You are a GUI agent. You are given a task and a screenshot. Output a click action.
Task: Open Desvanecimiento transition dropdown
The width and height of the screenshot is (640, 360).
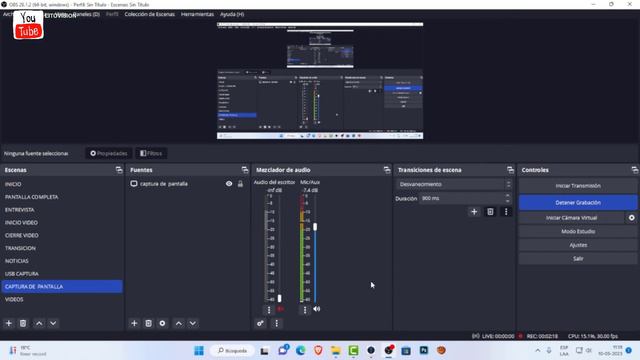tap(454, 184)
